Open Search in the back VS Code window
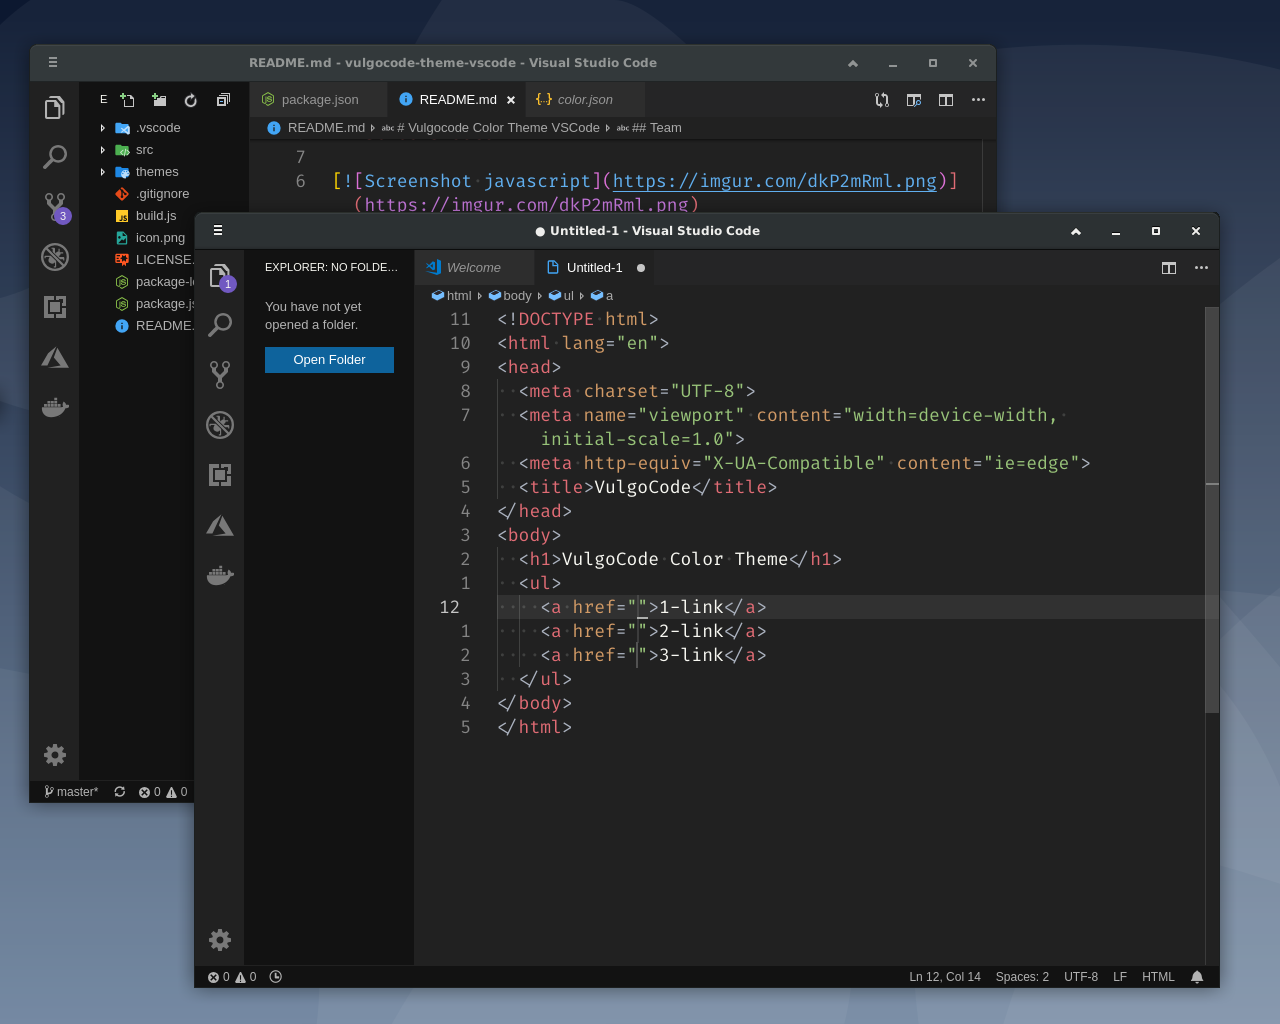Screen dimensions: 1280x1024 55,157
